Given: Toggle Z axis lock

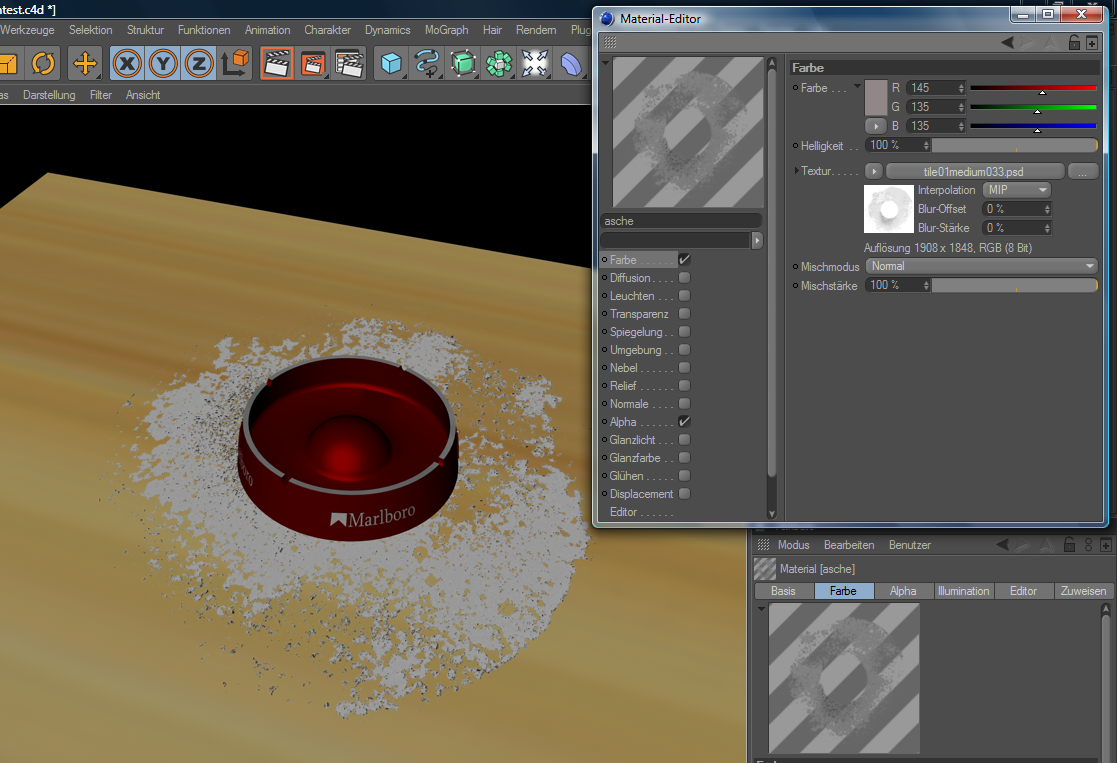Looking at the screenshot, I should pyautogui.click(x=199, y=63).
